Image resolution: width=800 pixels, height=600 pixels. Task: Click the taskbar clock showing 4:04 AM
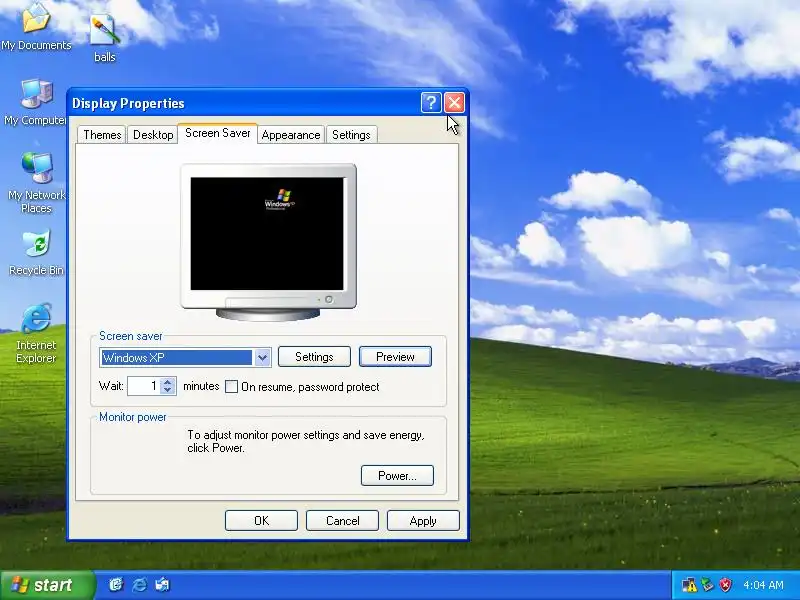tap(763, 585)
